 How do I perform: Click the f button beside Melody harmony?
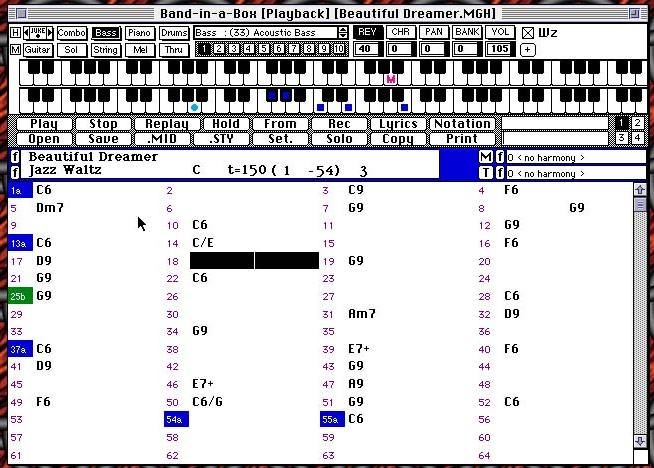pyautogui.click(x=500, y=157)
